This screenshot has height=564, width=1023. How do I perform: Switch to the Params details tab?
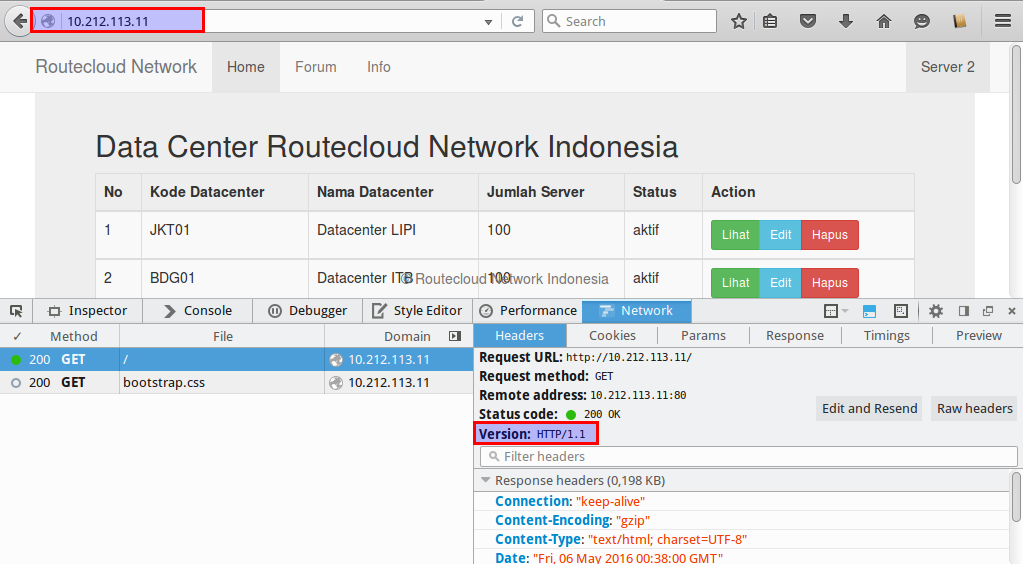[x=703, y=336]
